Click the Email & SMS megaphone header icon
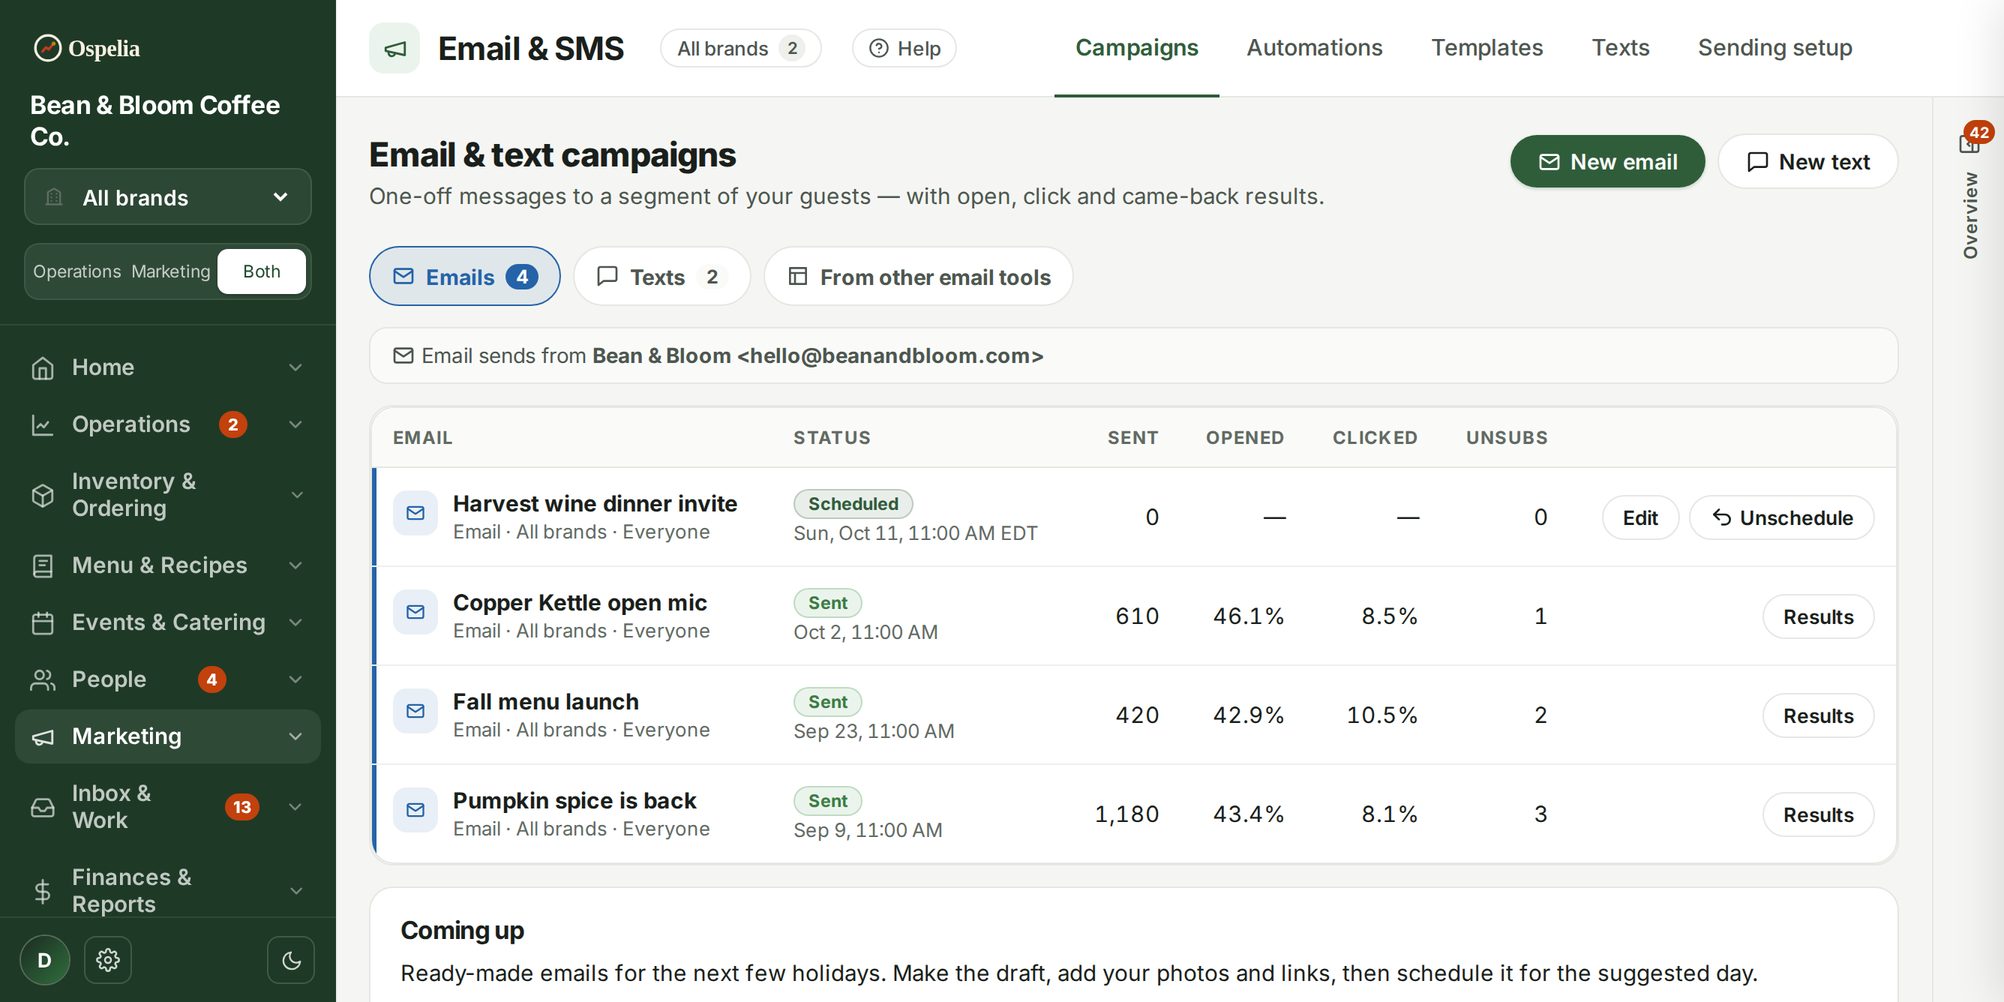The image size is (2004, 1002). click(395, 48)
